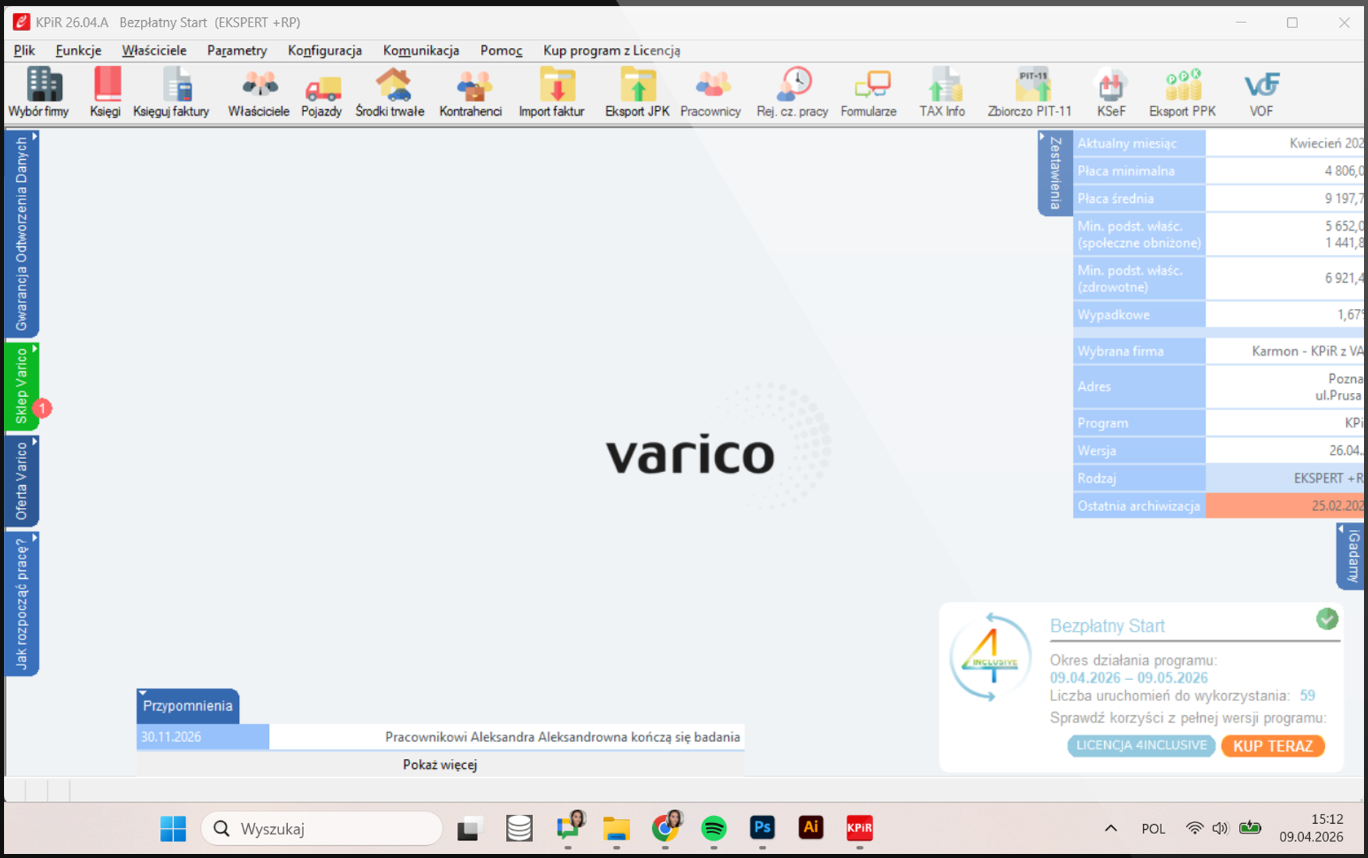Open the Funkcje menu
Screen dimensions: 1368x858
coord(78,50)
